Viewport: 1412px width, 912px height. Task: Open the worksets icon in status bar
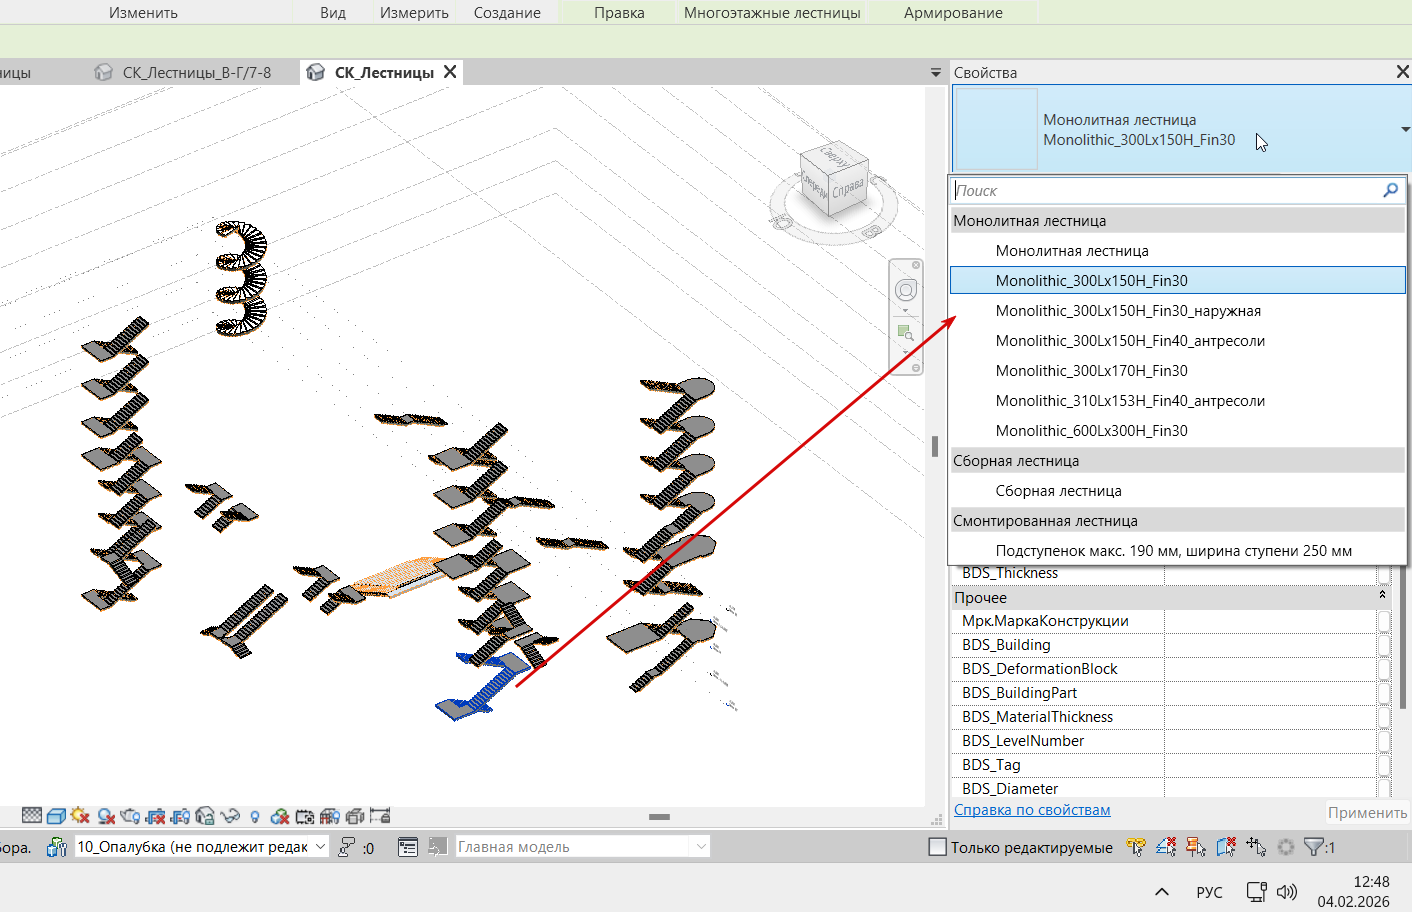point(57,847)
